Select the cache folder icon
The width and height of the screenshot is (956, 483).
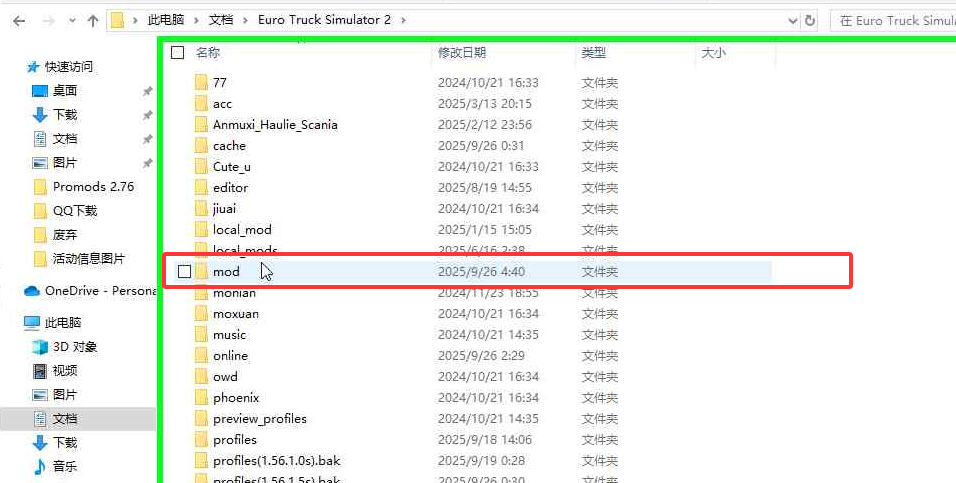pos(201,146)
